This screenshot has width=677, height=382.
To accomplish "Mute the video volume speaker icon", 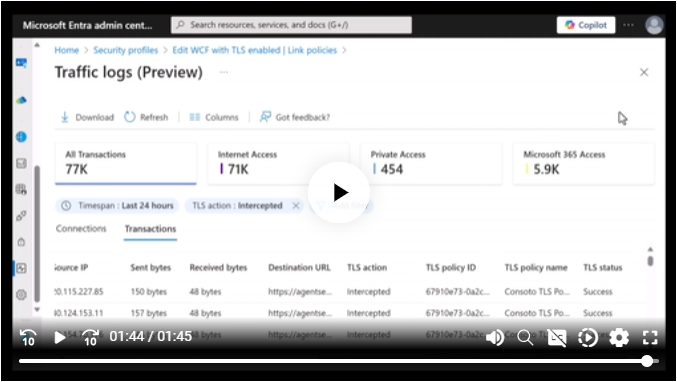I will [x=495, y=338].
